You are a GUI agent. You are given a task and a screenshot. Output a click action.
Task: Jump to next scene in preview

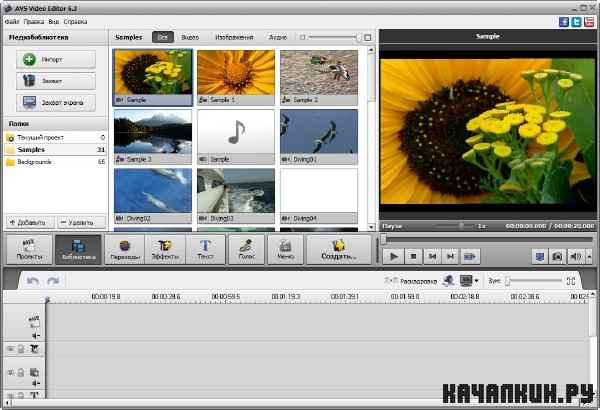tap(470, 256)
